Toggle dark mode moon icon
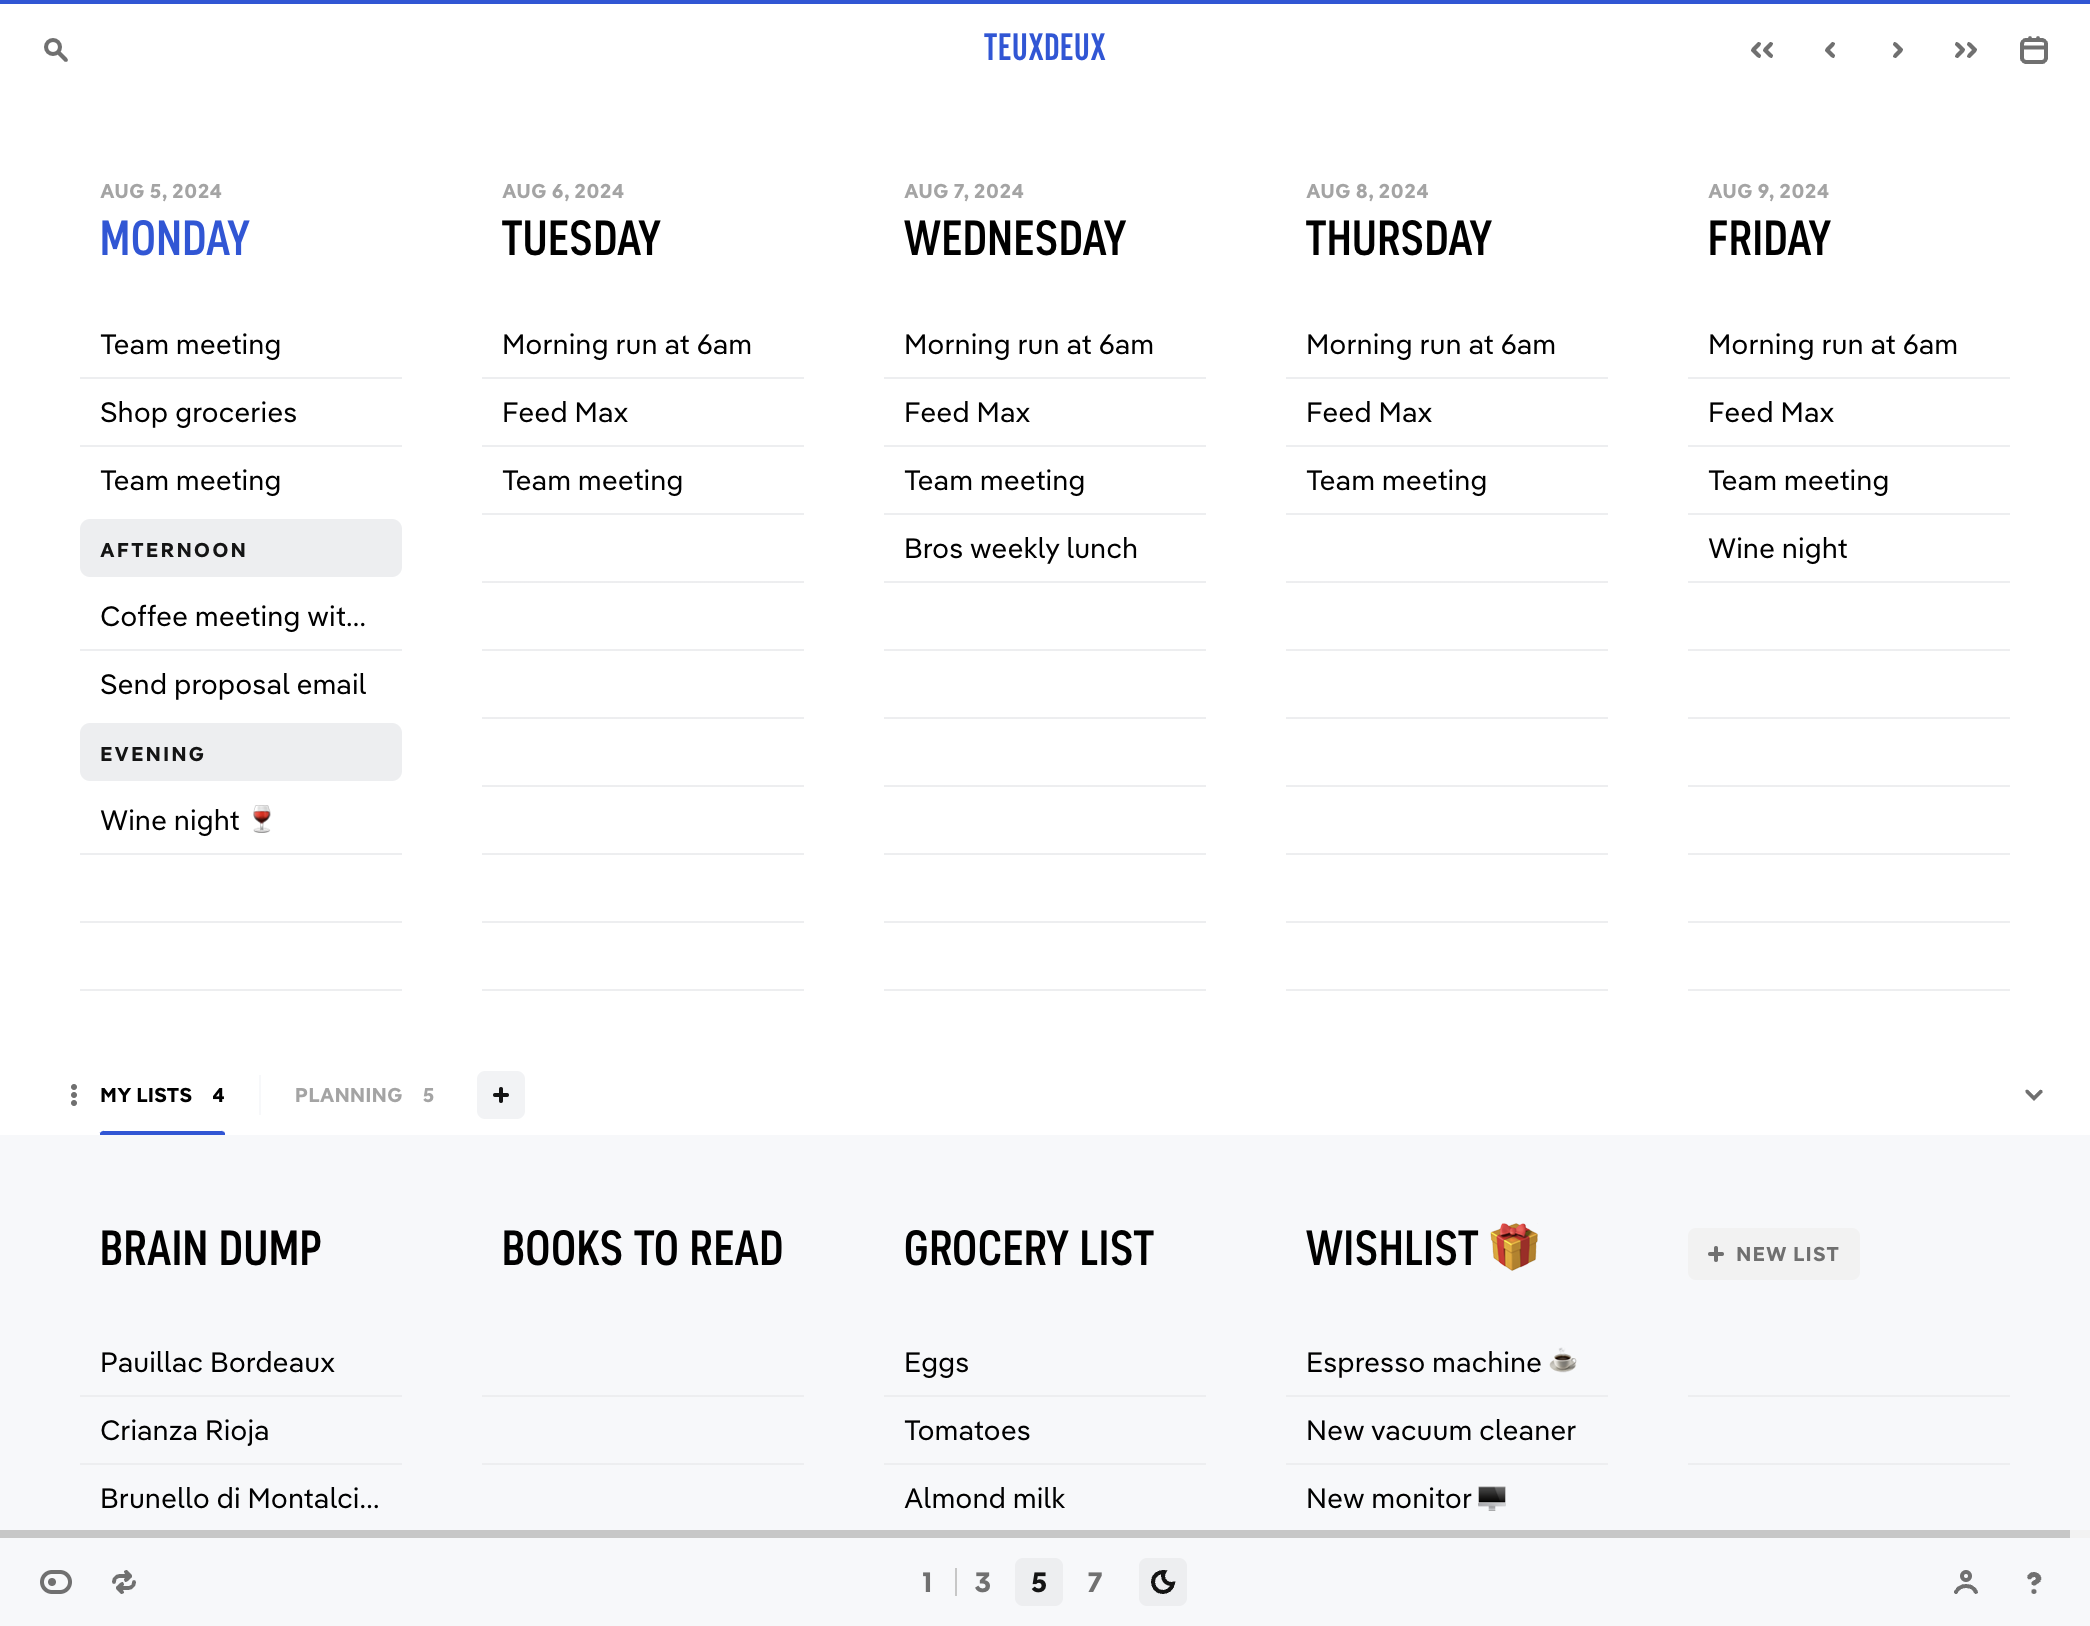 click(x=1163, y=1582)
